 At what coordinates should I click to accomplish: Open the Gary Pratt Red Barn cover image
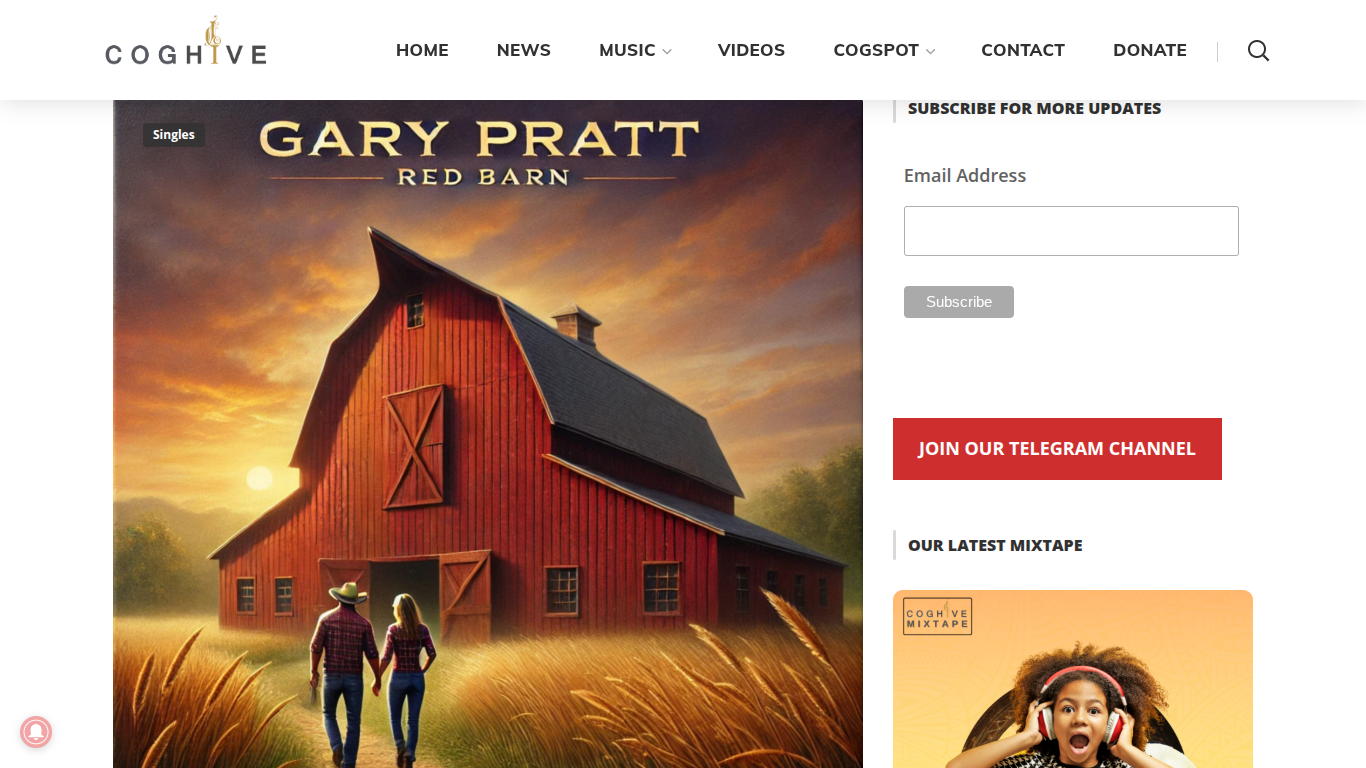pyautogui.click(x=488, y=434)
